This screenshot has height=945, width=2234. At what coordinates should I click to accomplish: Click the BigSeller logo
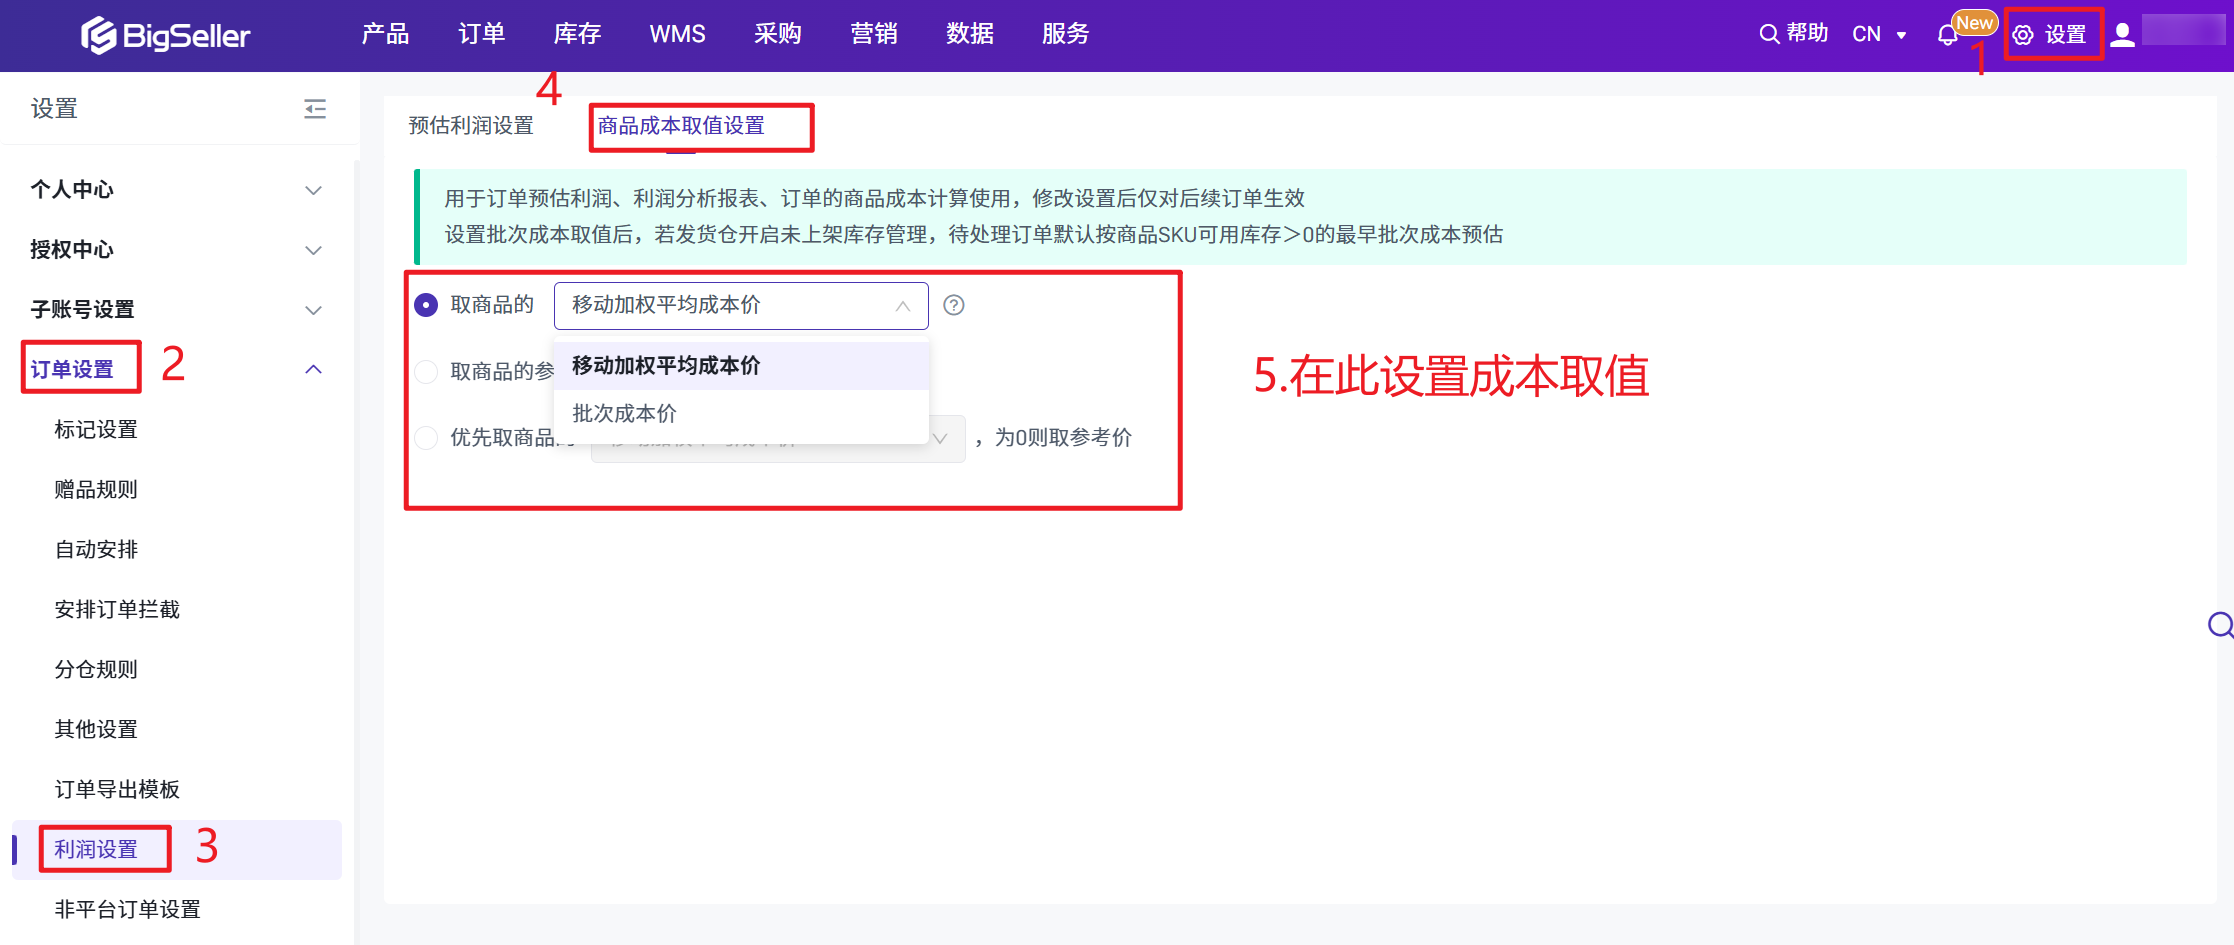(x=165, y=35)
